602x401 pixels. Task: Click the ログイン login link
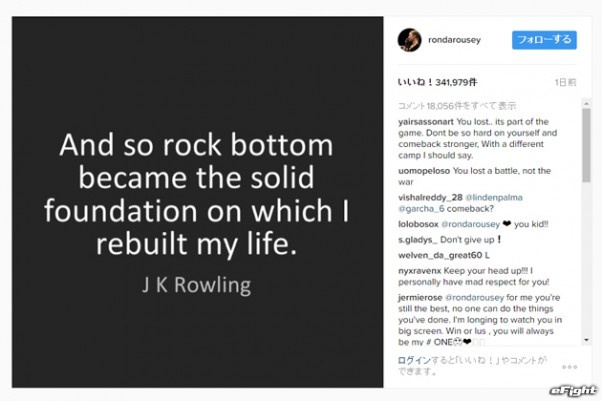point(412,359)
